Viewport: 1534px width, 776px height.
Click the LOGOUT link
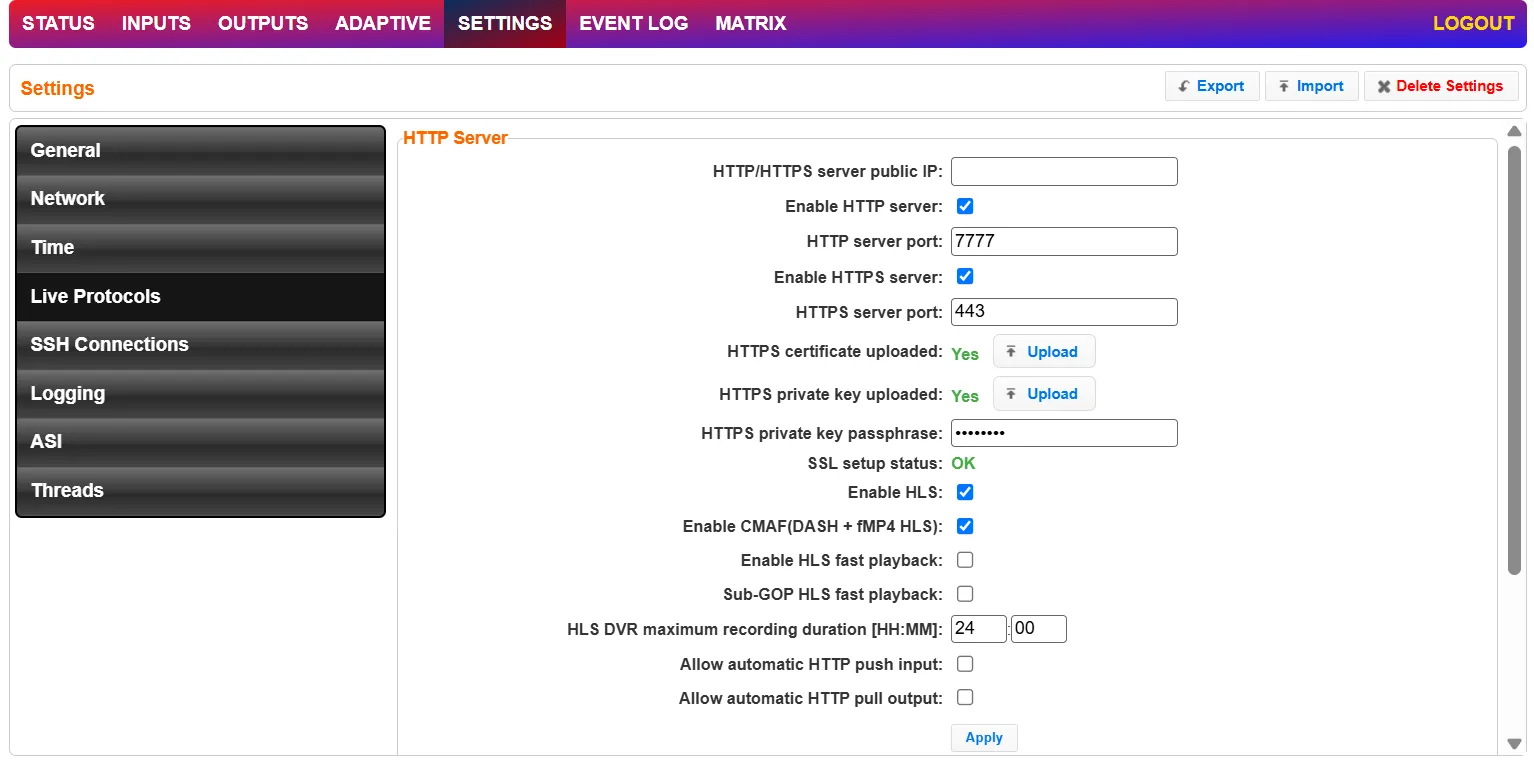click(1474, 23)
